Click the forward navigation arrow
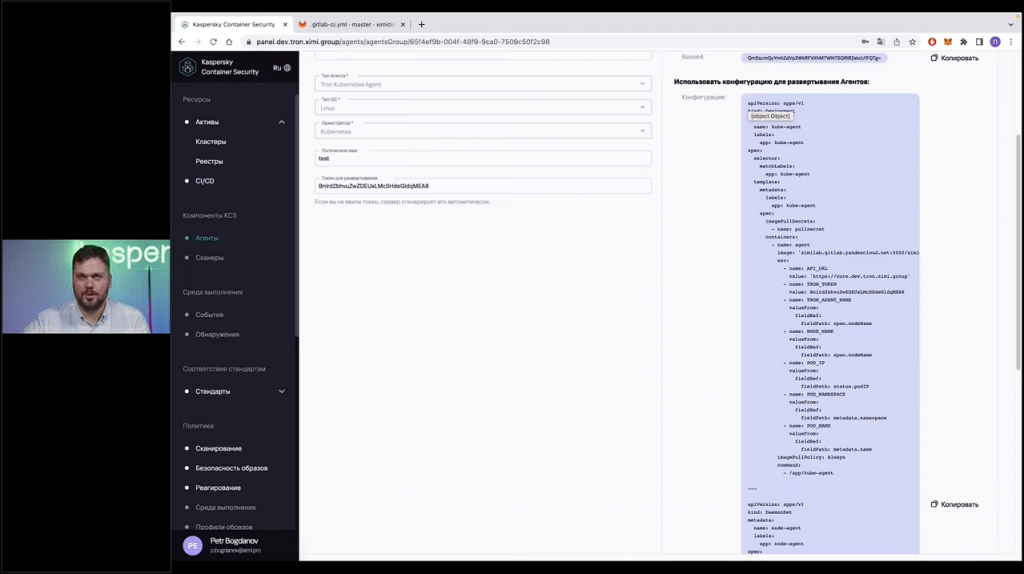1024x574 pixels. (x=197, y=42)
